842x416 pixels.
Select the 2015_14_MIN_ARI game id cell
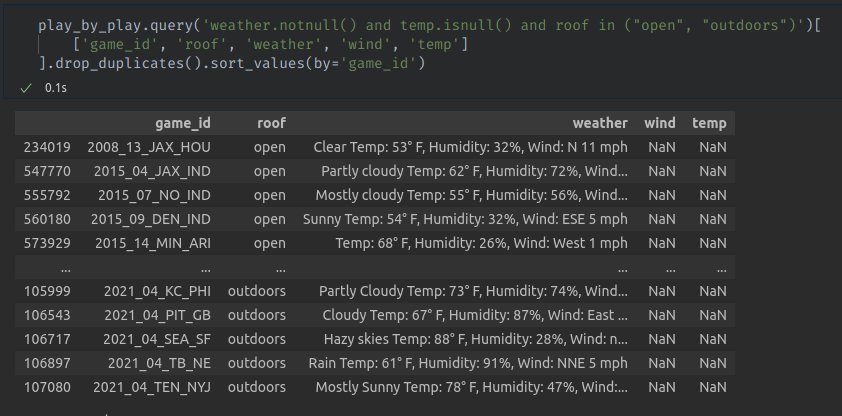coord(153,243)
